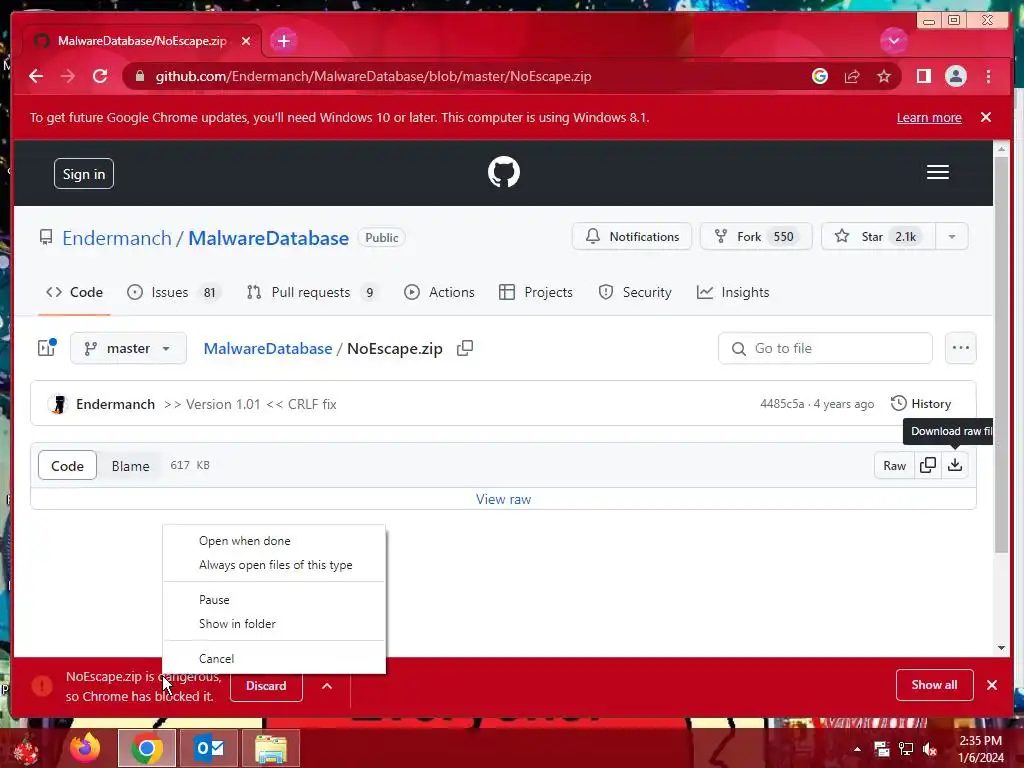Open the master branch dropdown
Viewport: 1024px width, 768px height.
tap(128, 348)
